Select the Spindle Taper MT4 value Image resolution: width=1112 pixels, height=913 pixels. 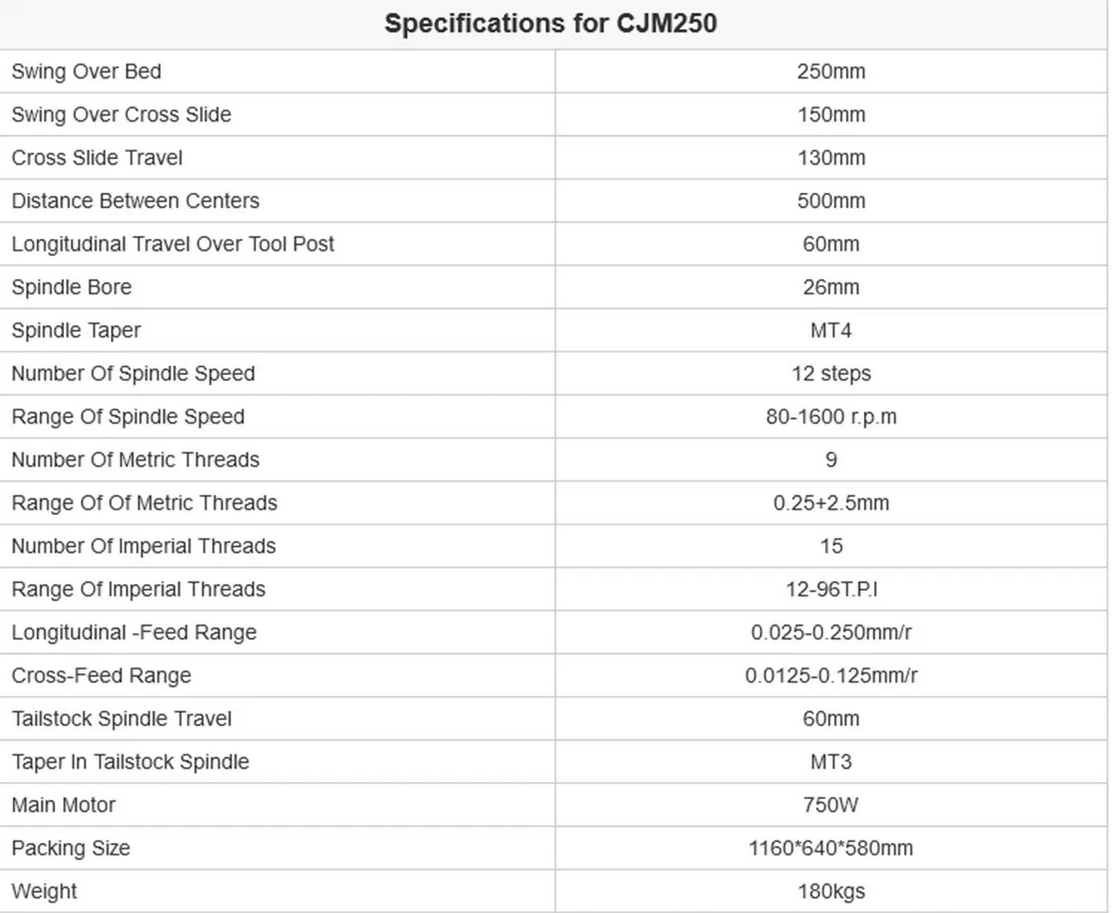pyautogui.click(x=831, y=331)
